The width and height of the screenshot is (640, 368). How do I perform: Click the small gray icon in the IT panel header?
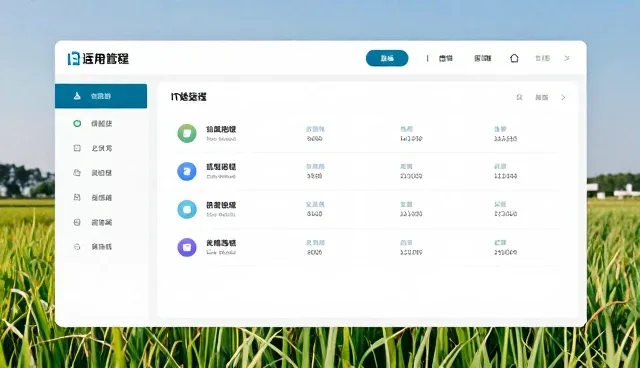coord(519,97)
